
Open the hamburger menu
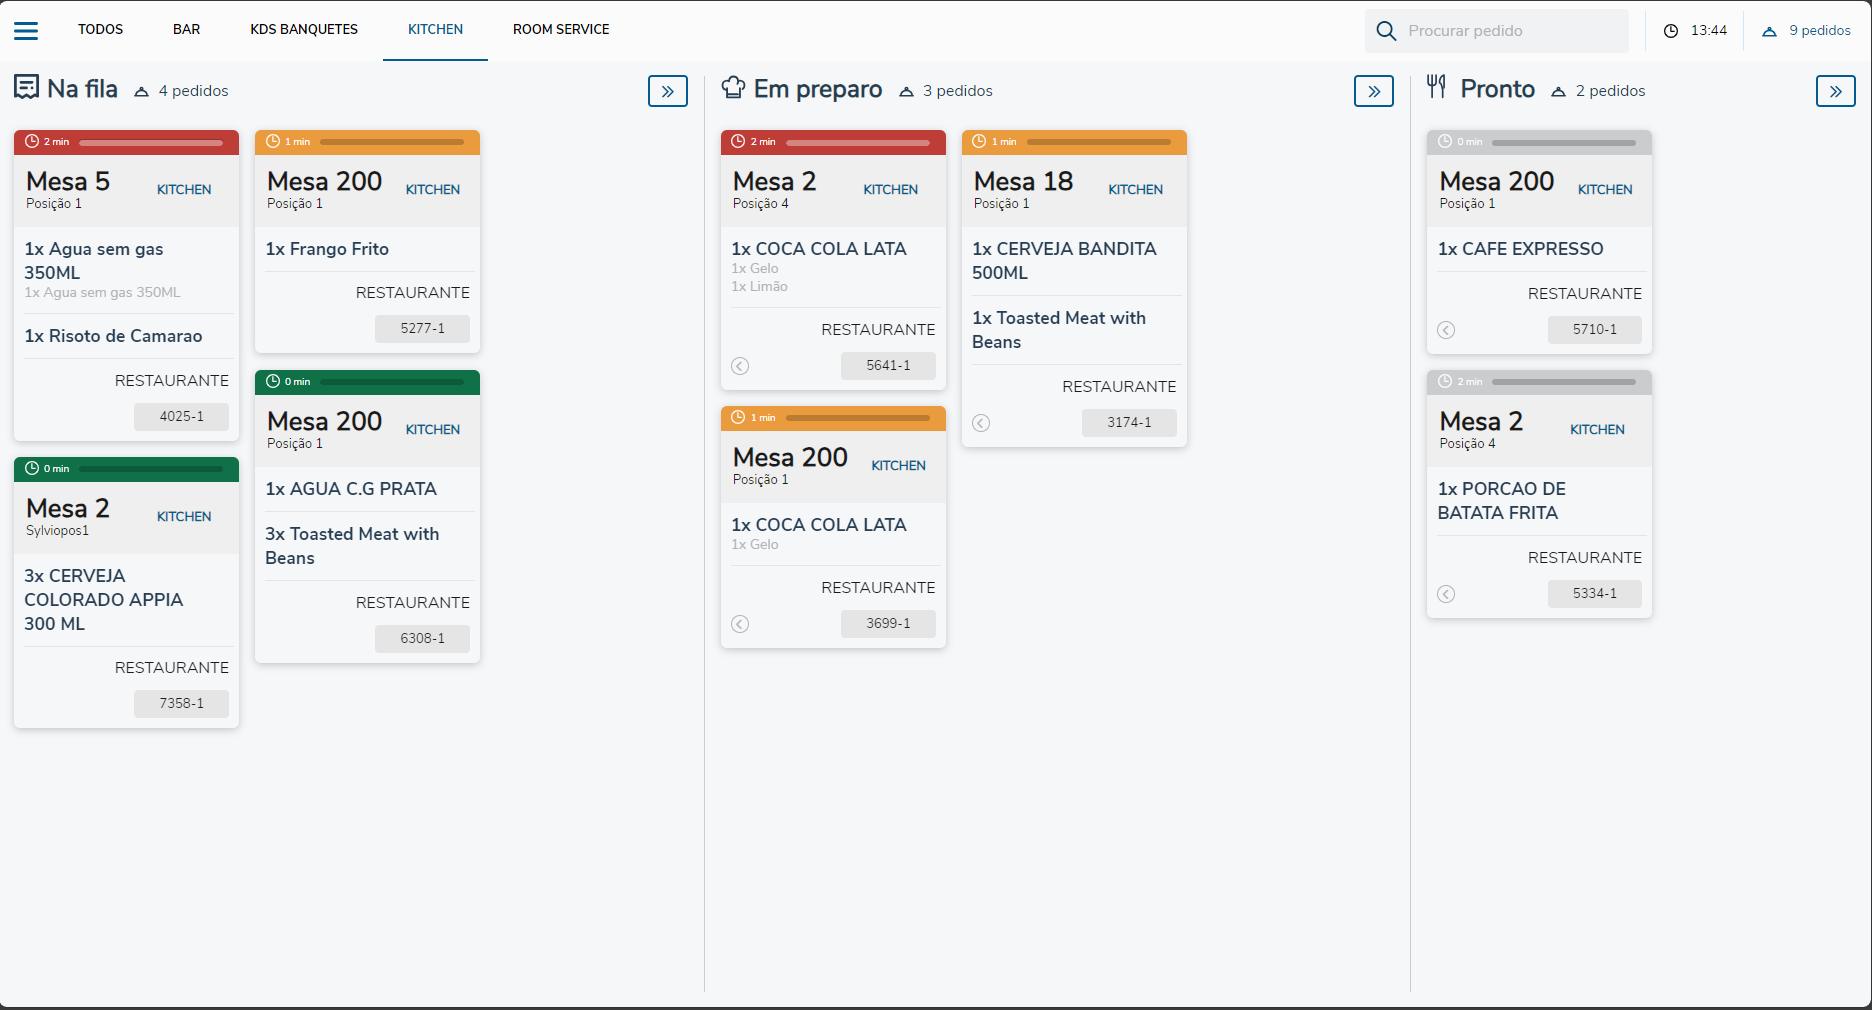(26, 31)
